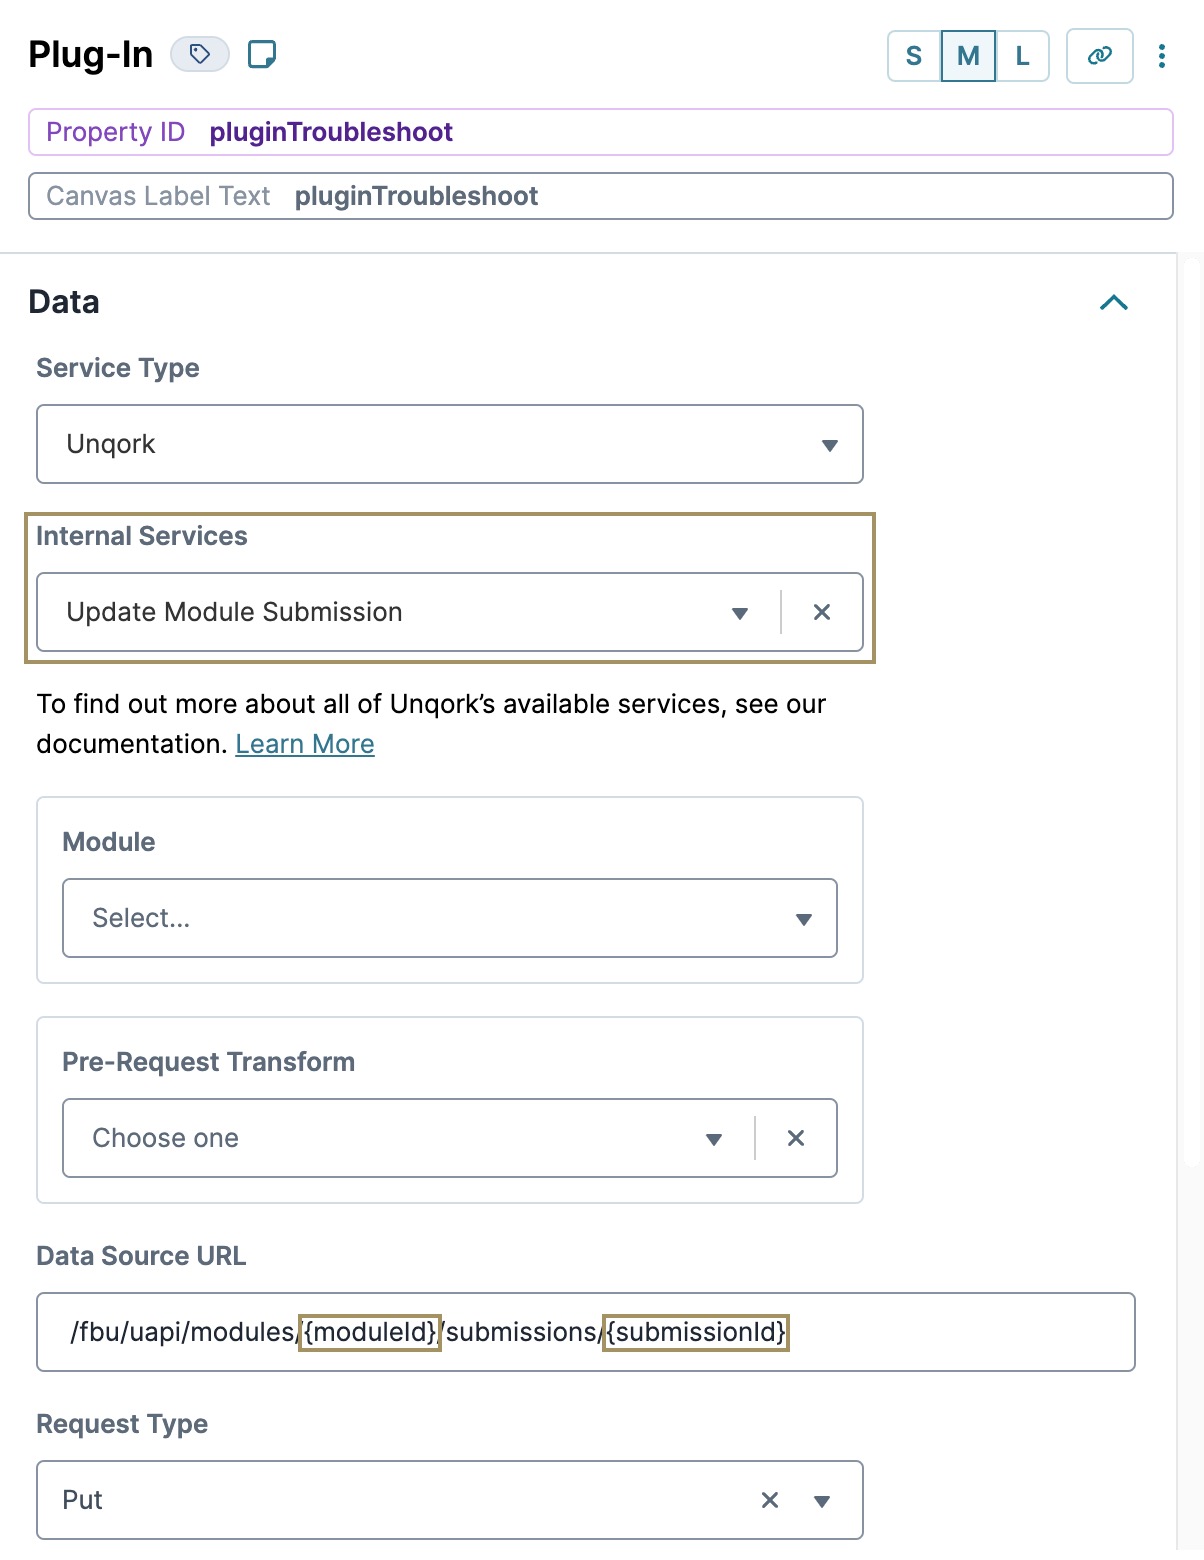
Task: Expand the Pre-Request Transform dropdown
Action: [x=714, y=1139]
